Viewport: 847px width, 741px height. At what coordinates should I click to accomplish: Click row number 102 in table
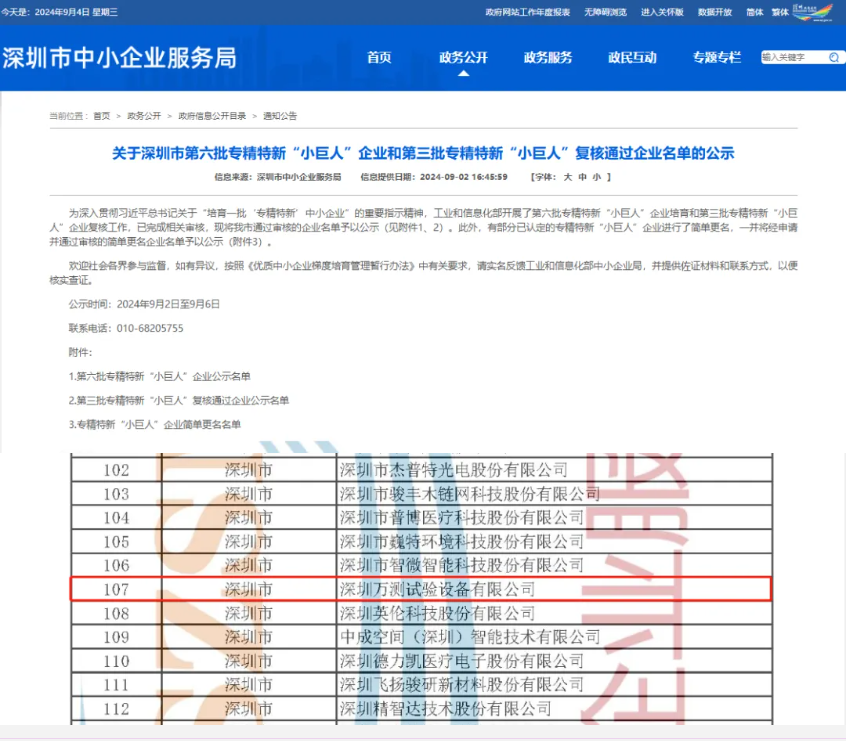click(116, 470)
